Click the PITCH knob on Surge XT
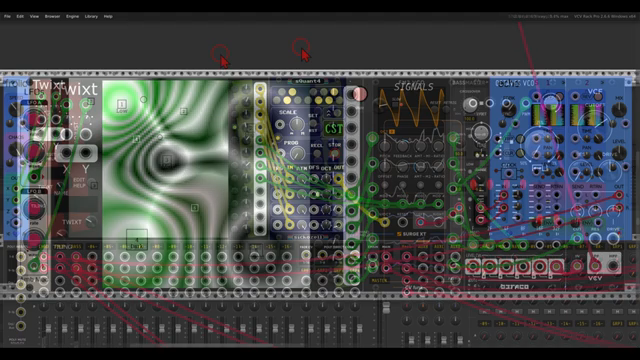 point(384,146)
